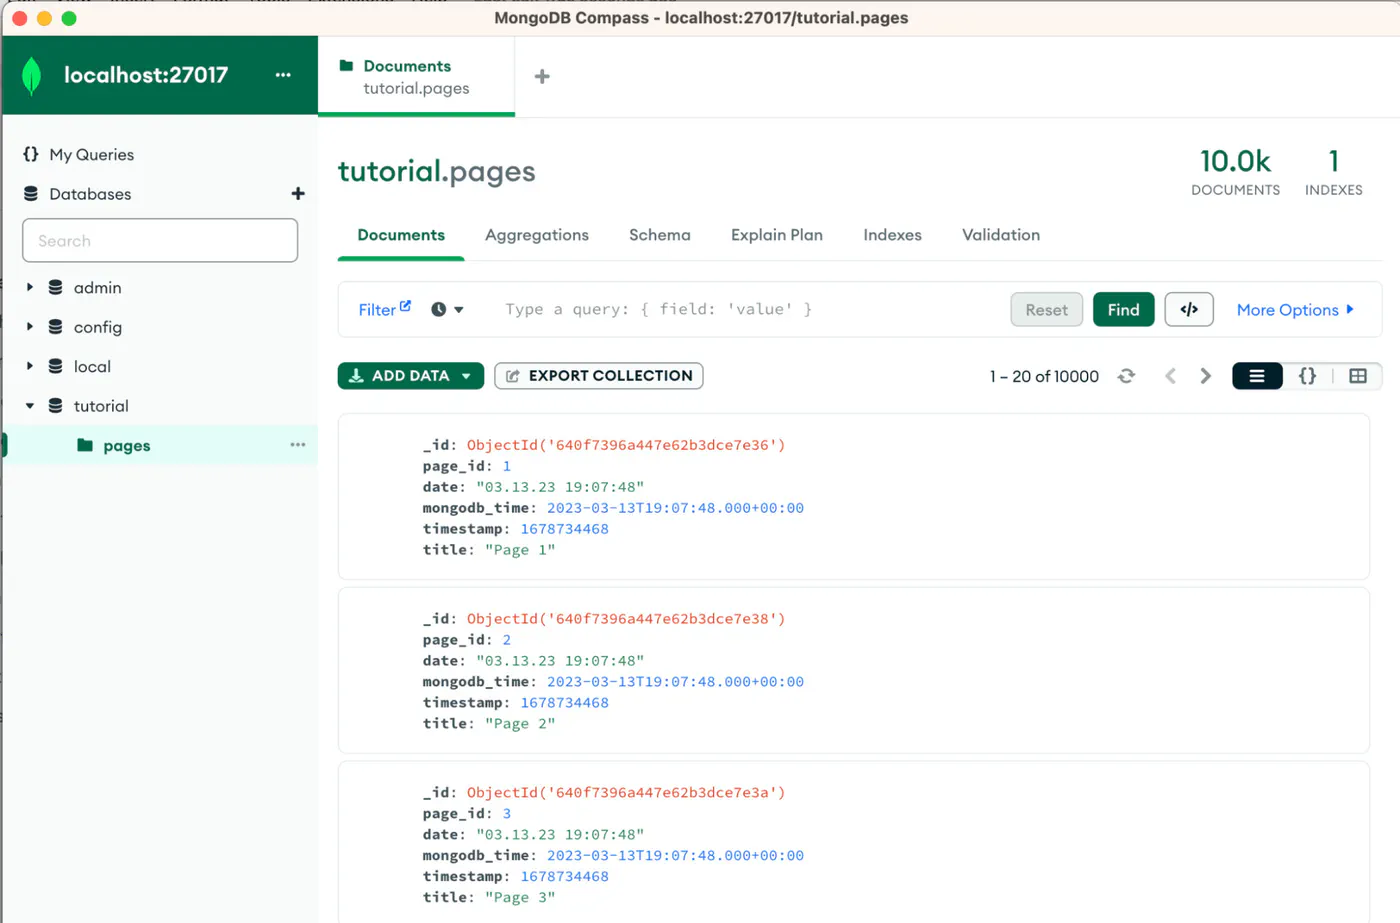Click the Reset button

coord(1046,310)
